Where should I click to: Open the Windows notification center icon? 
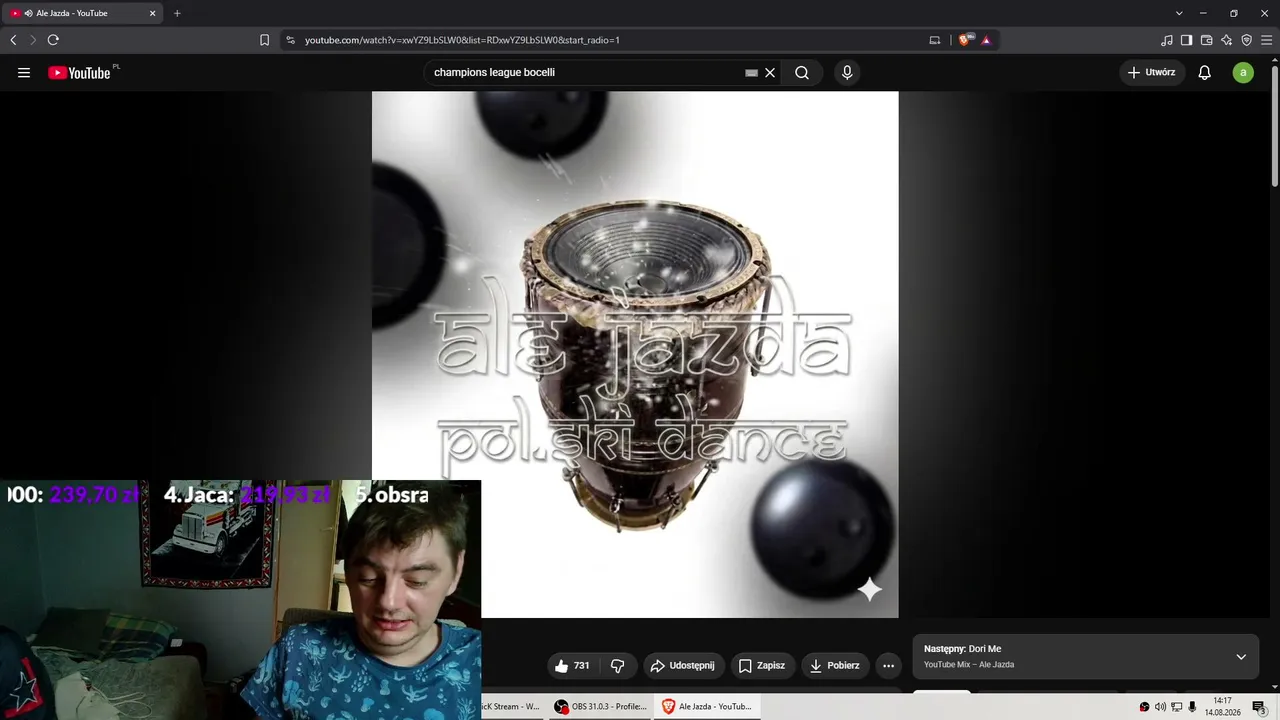point(1260,707)
